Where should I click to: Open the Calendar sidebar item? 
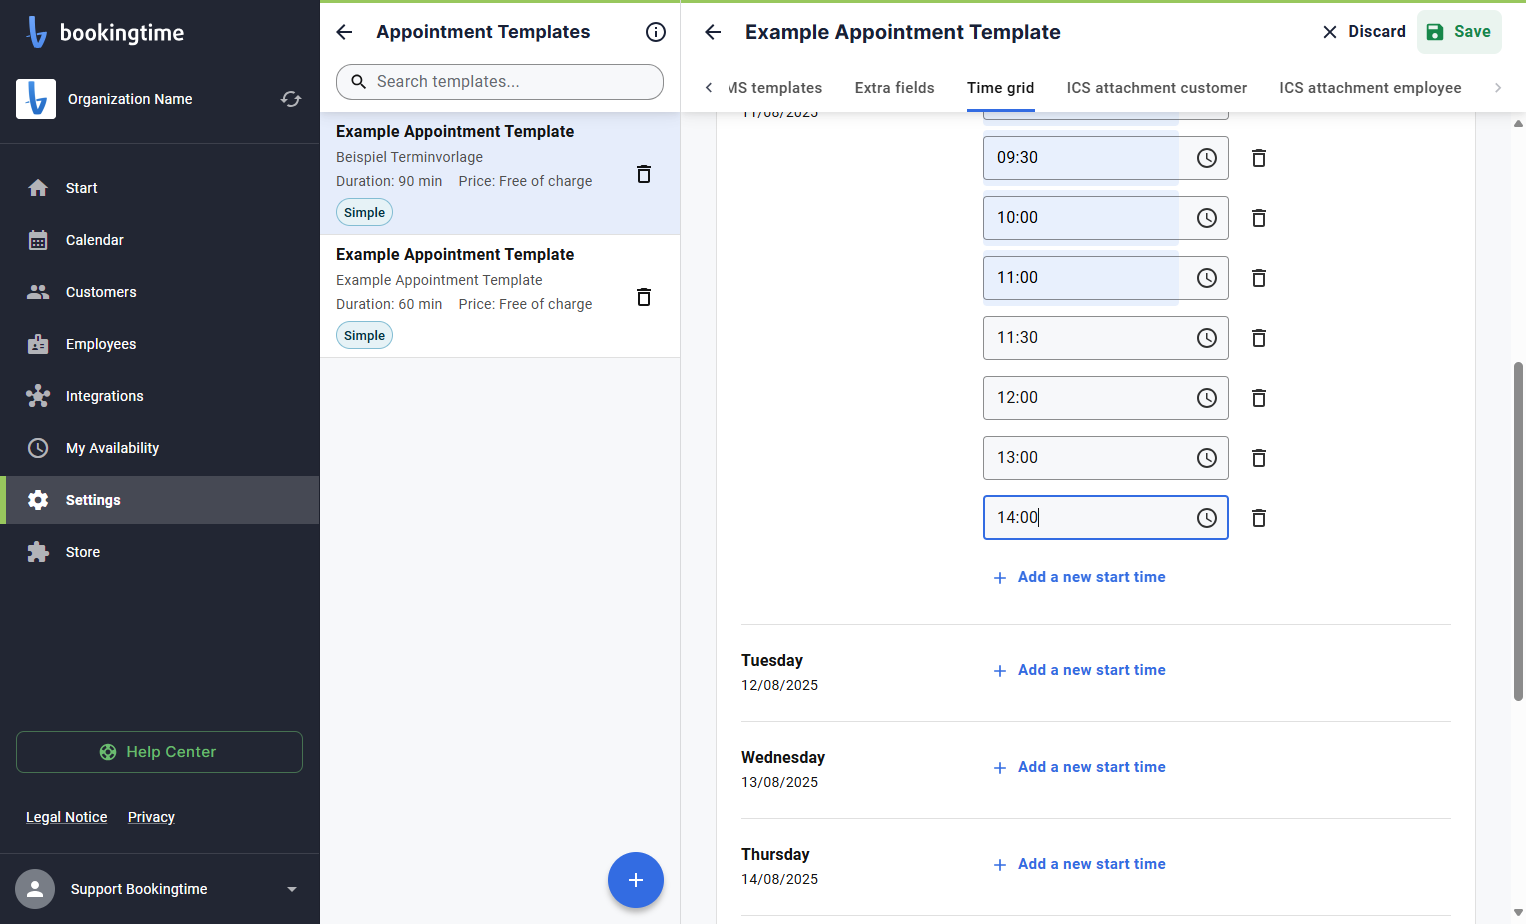pos(160,240)
